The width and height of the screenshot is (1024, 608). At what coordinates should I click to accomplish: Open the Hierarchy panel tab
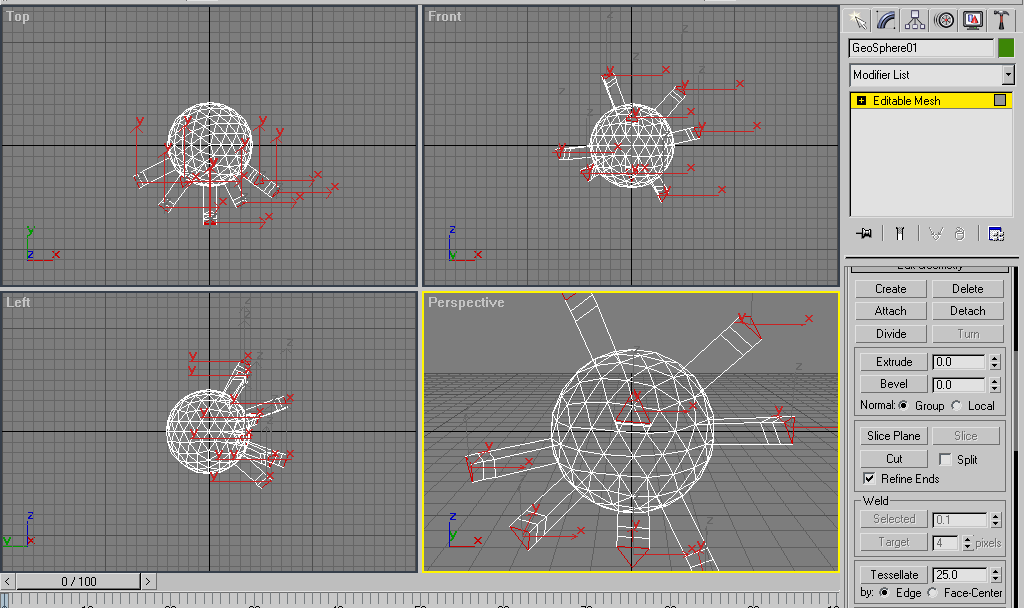coord(915,20)
